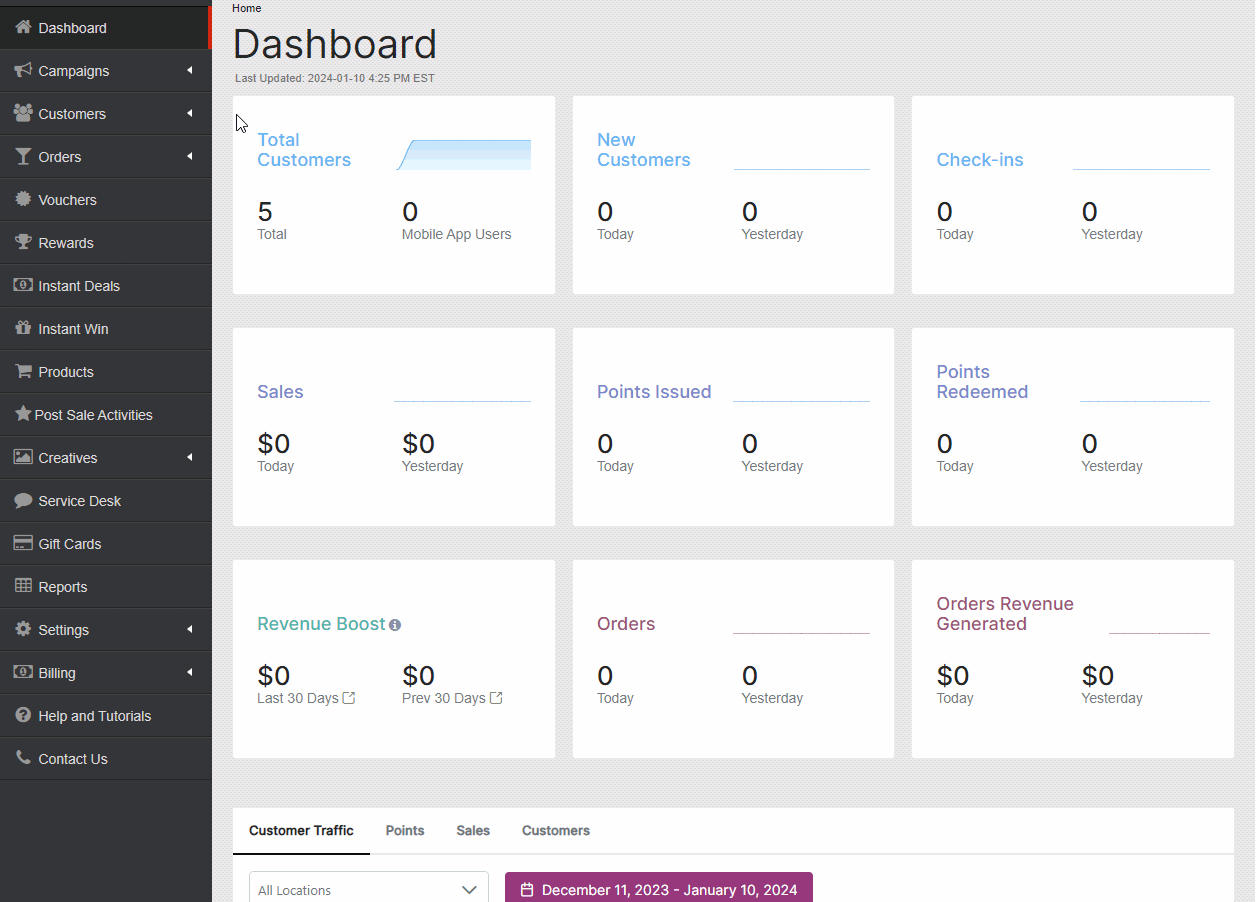Switch to the Customers chart tab

pyautogui.click(x=556, y=830)
